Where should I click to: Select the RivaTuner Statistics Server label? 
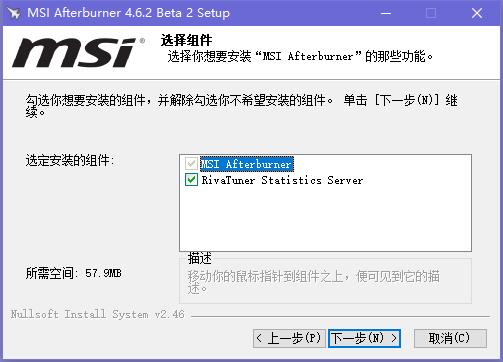coord(282,180)
